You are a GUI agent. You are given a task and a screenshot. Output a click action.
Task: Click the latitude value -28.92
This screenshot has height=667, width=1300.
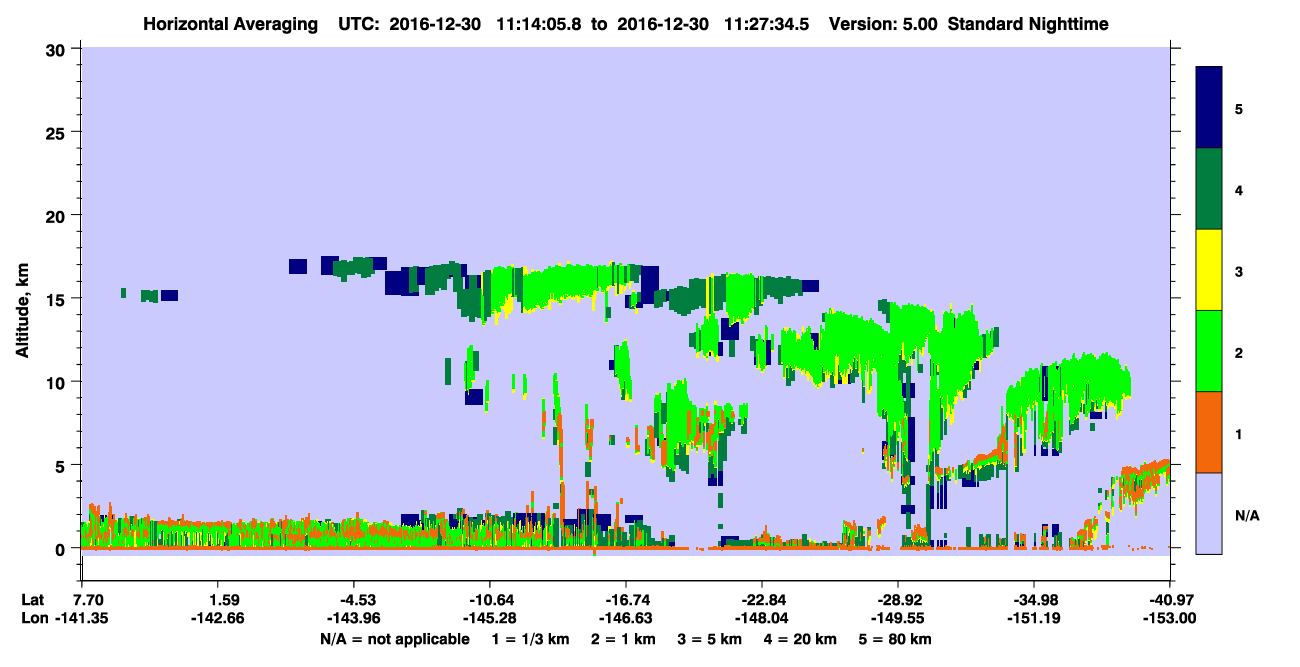click(x=898, y=600)
